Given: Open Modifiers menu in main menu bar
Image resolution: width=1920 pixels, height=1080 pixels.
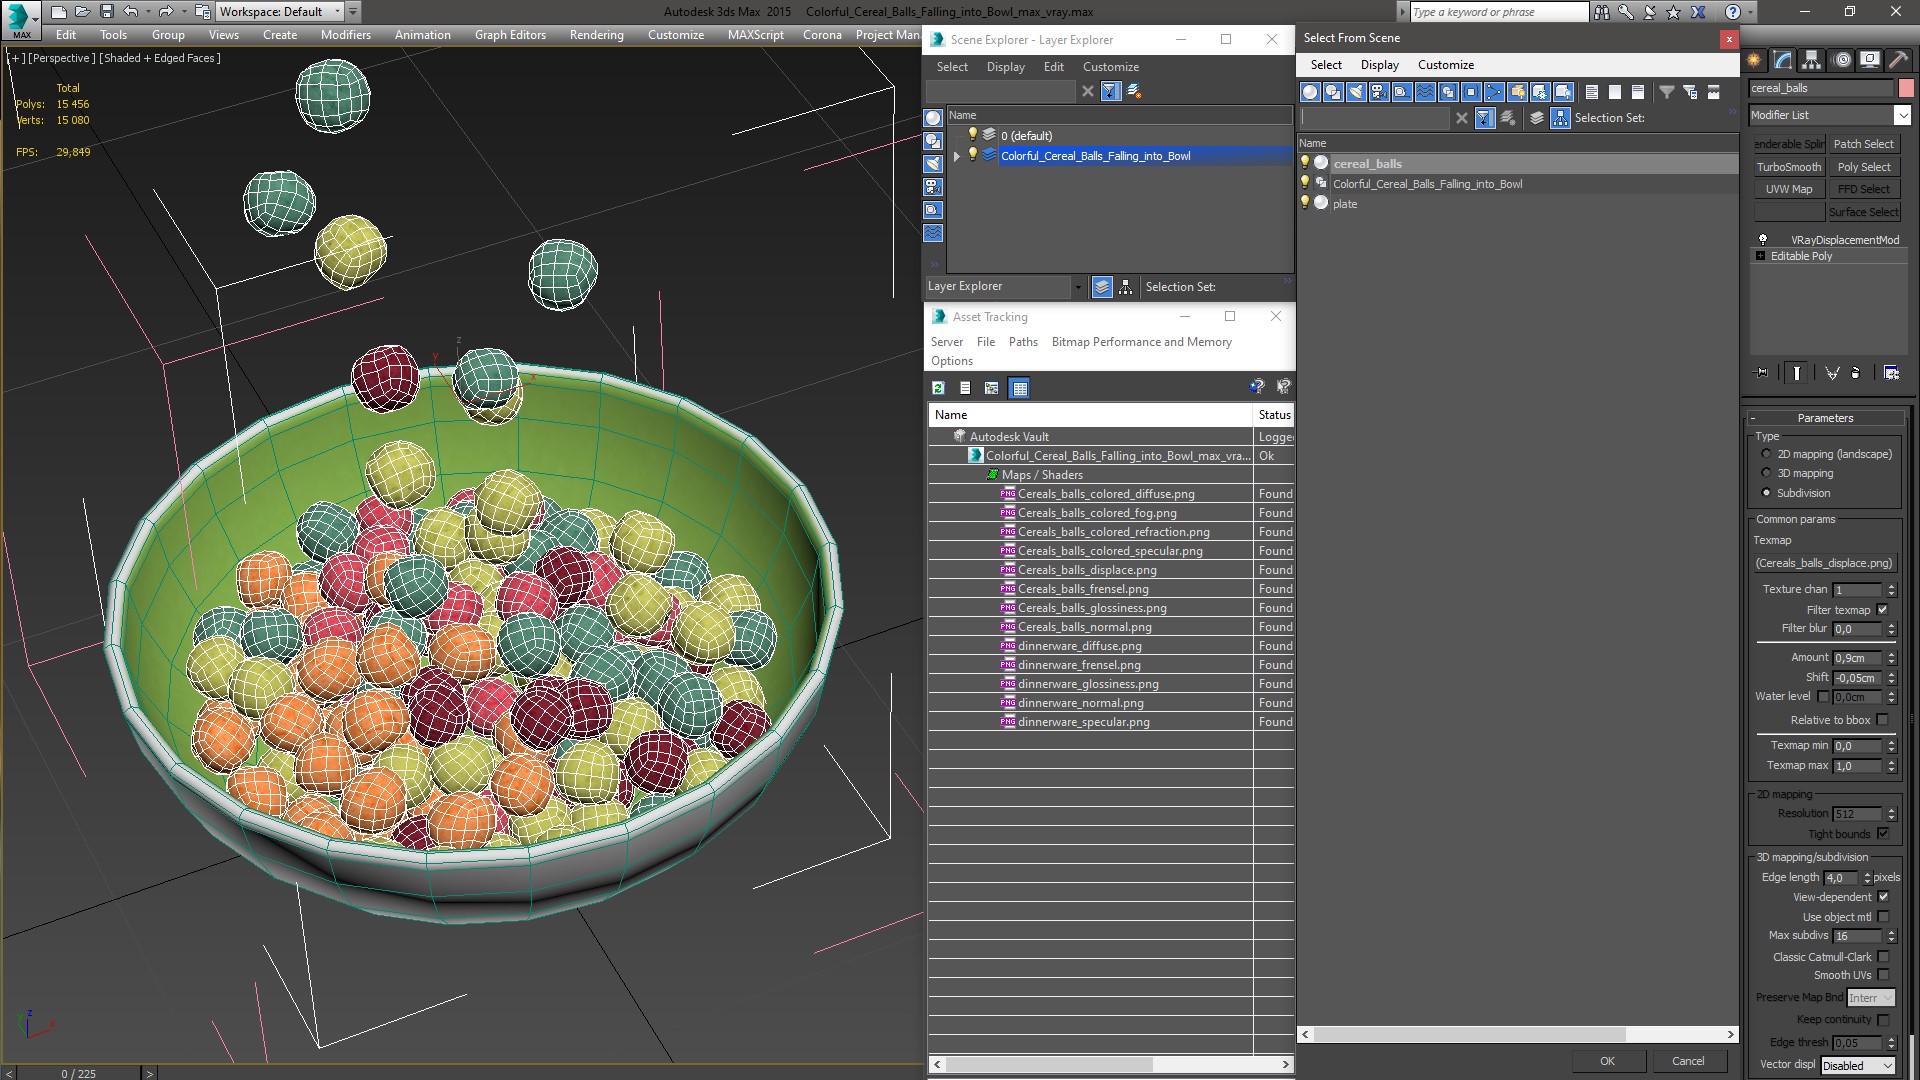Looking at the screenshot, I should 345,35.
